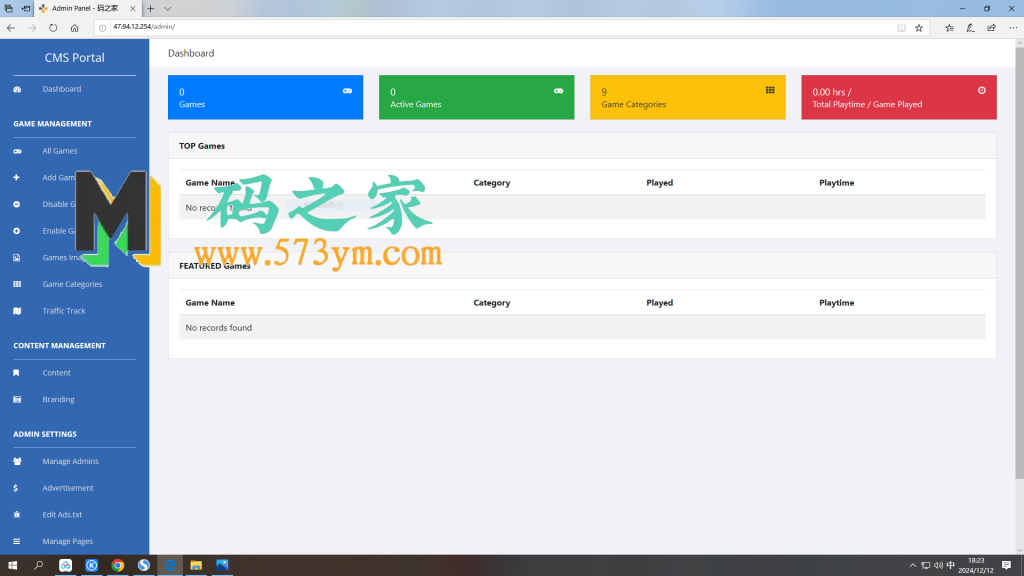The height and width of the screenshot is (576, 1024).
Task: Click the Games Categories grid icon in sidebar
Action: pyautogui.click(x=16, y=284)
